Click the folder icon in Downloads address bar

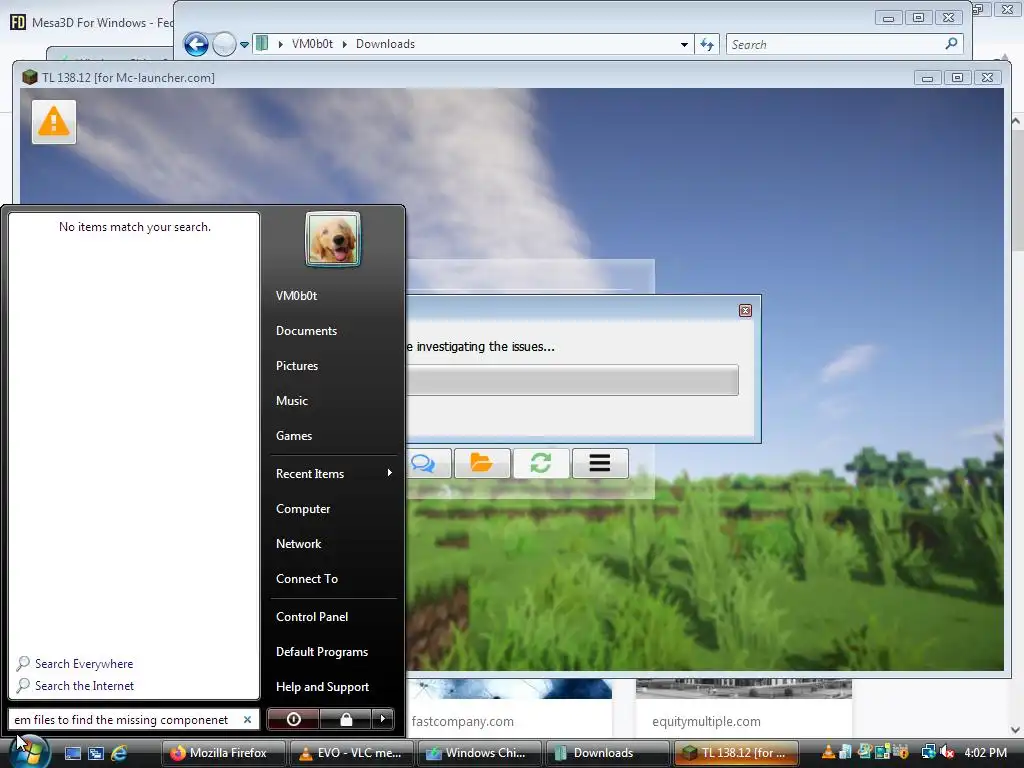(262, 44)
